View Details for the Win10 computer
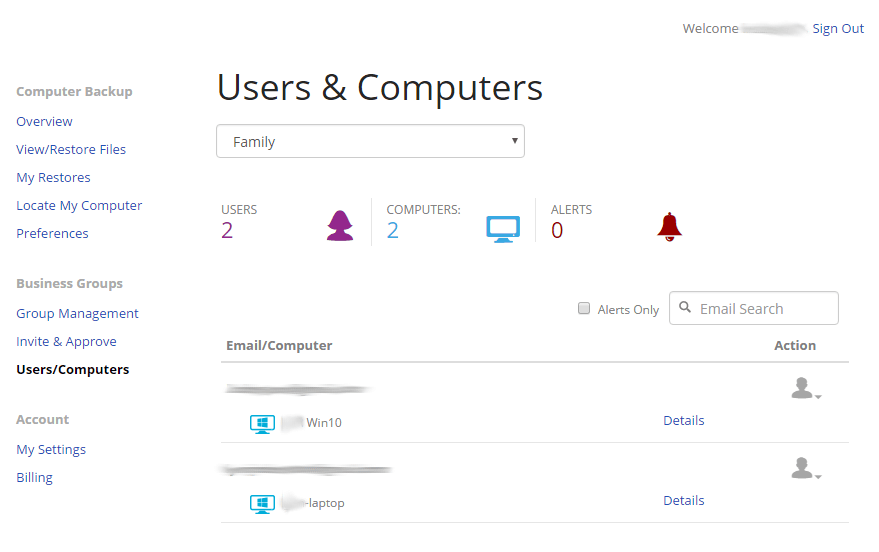879x552 pixels. [683, 421]
